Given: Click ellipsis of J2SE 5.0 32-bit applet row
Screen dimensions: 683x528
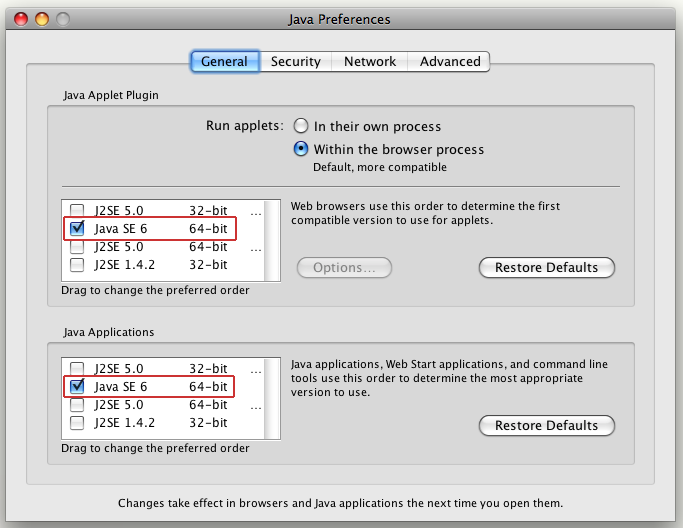Looking at the screenshot, I should (256, 213).
